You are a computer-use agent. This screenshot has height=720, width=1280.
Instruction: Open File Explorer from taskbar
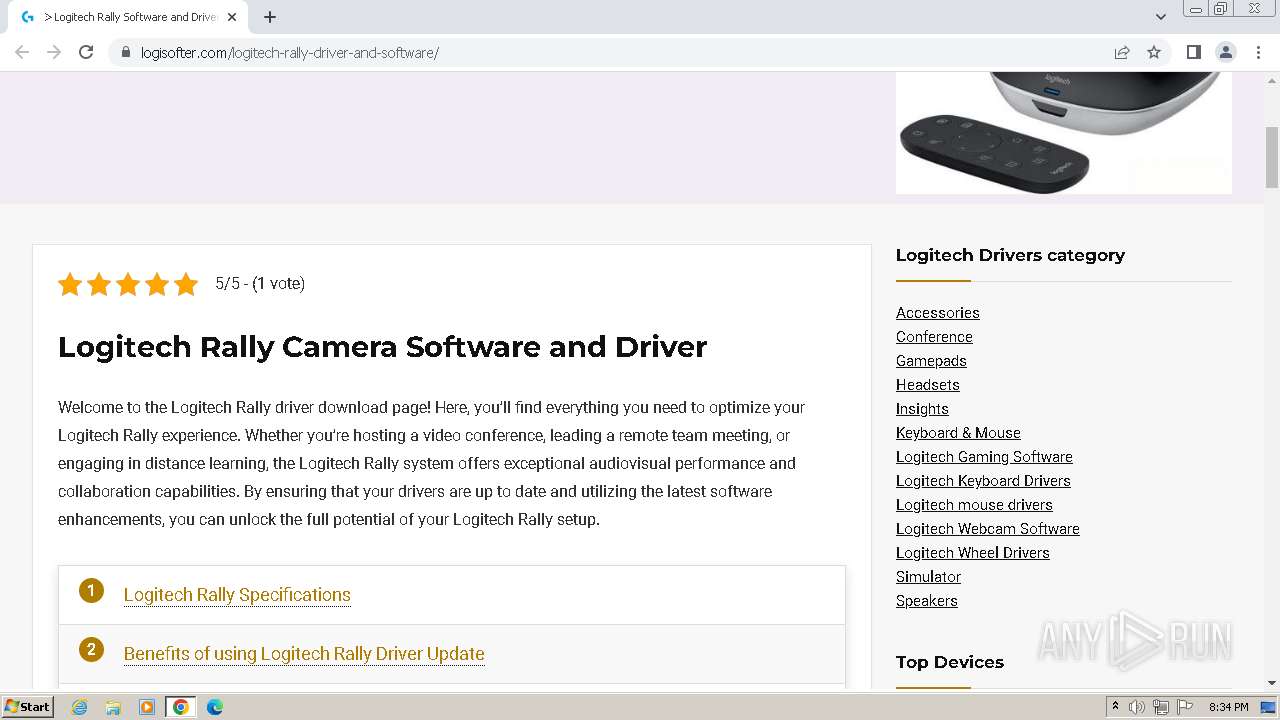click(x=113, y=707)
